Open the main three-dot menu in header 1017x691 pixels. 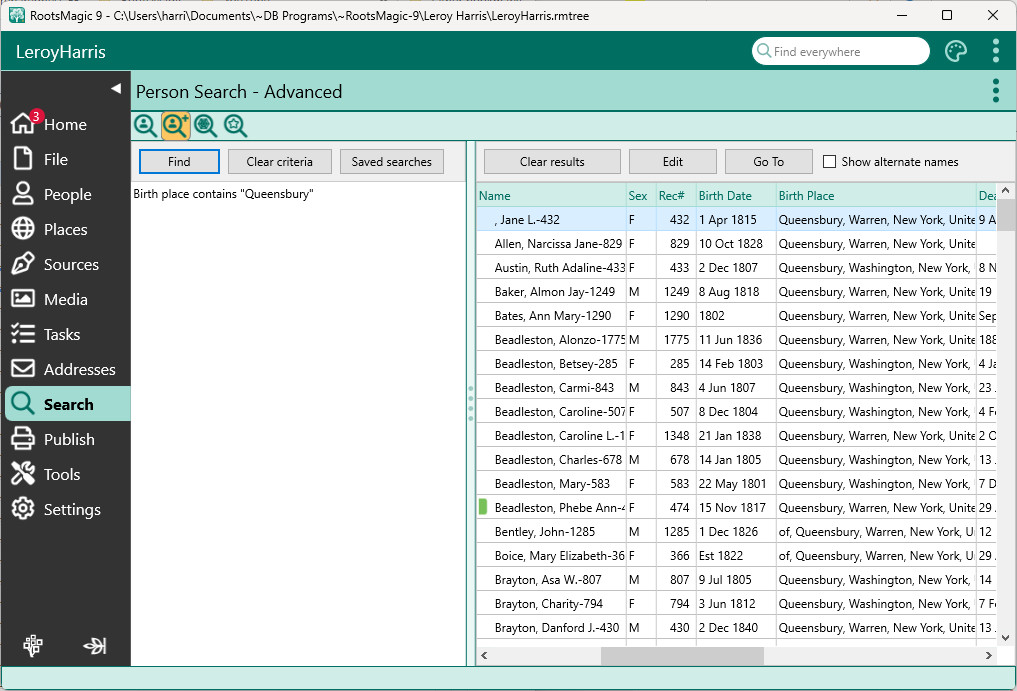(x=995, y=52)
